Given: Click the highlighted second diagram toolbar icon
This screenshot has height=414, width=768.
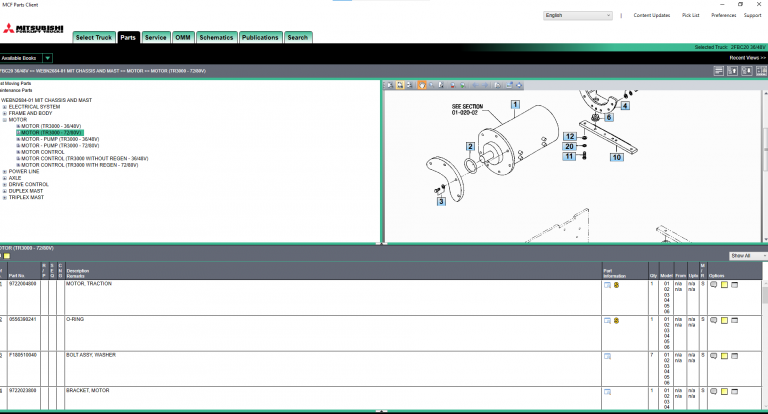Looking at the screenshot, I should 400,85.
